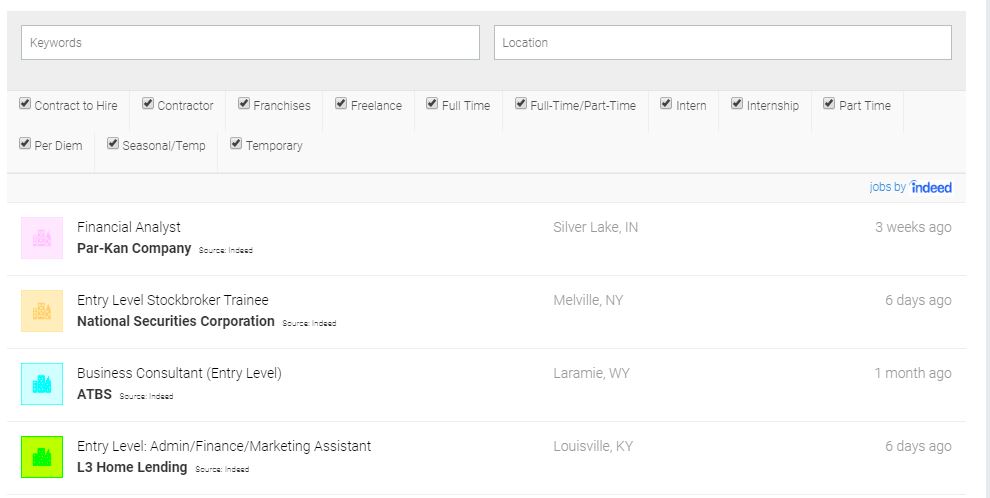Click 'Source: Indeed' beside L3 Home Lending
The image size is (990, 498).
point(222,470)
